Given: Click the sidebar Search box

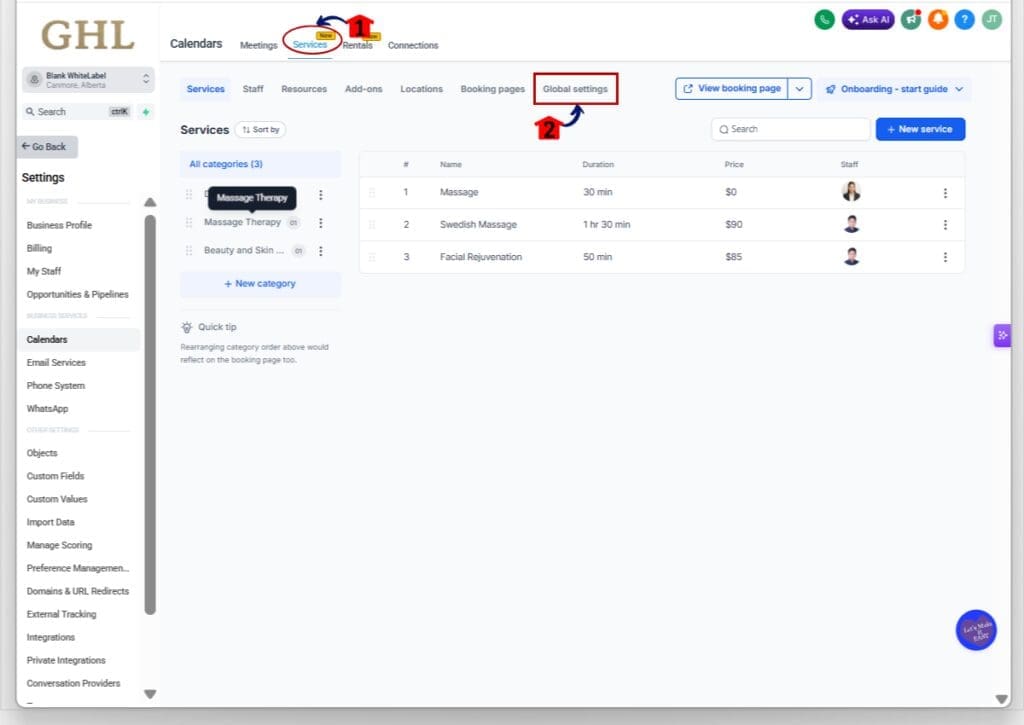Looking at the screenshot, I should coord(78,112).
